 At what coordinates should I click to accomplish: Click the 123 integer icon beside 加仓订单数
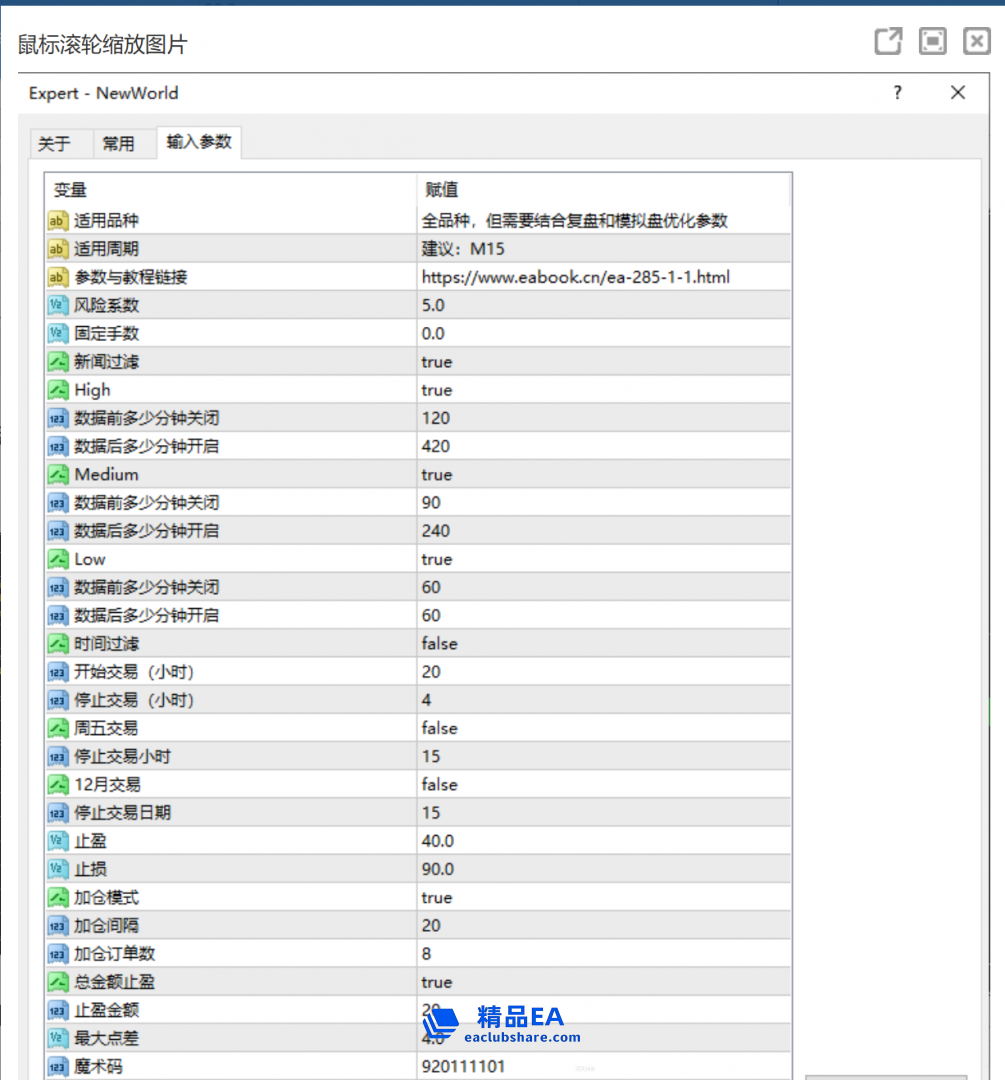click(57, 953)
